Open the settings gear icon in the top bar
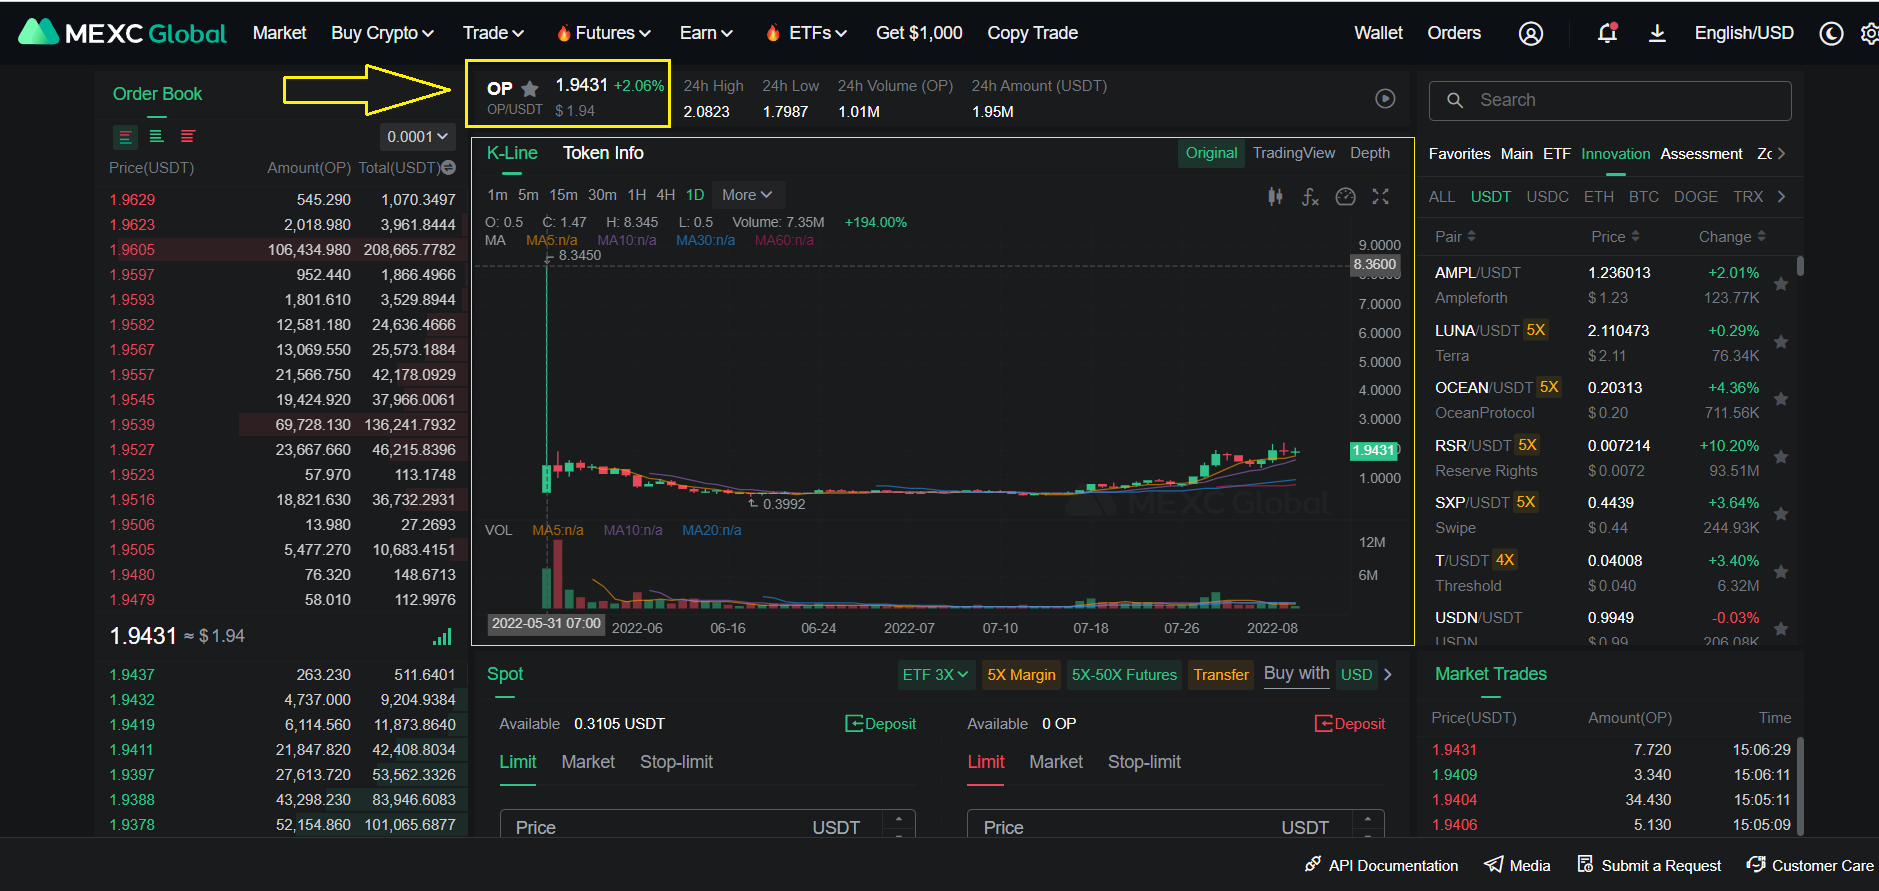 tap(1869, 33)
